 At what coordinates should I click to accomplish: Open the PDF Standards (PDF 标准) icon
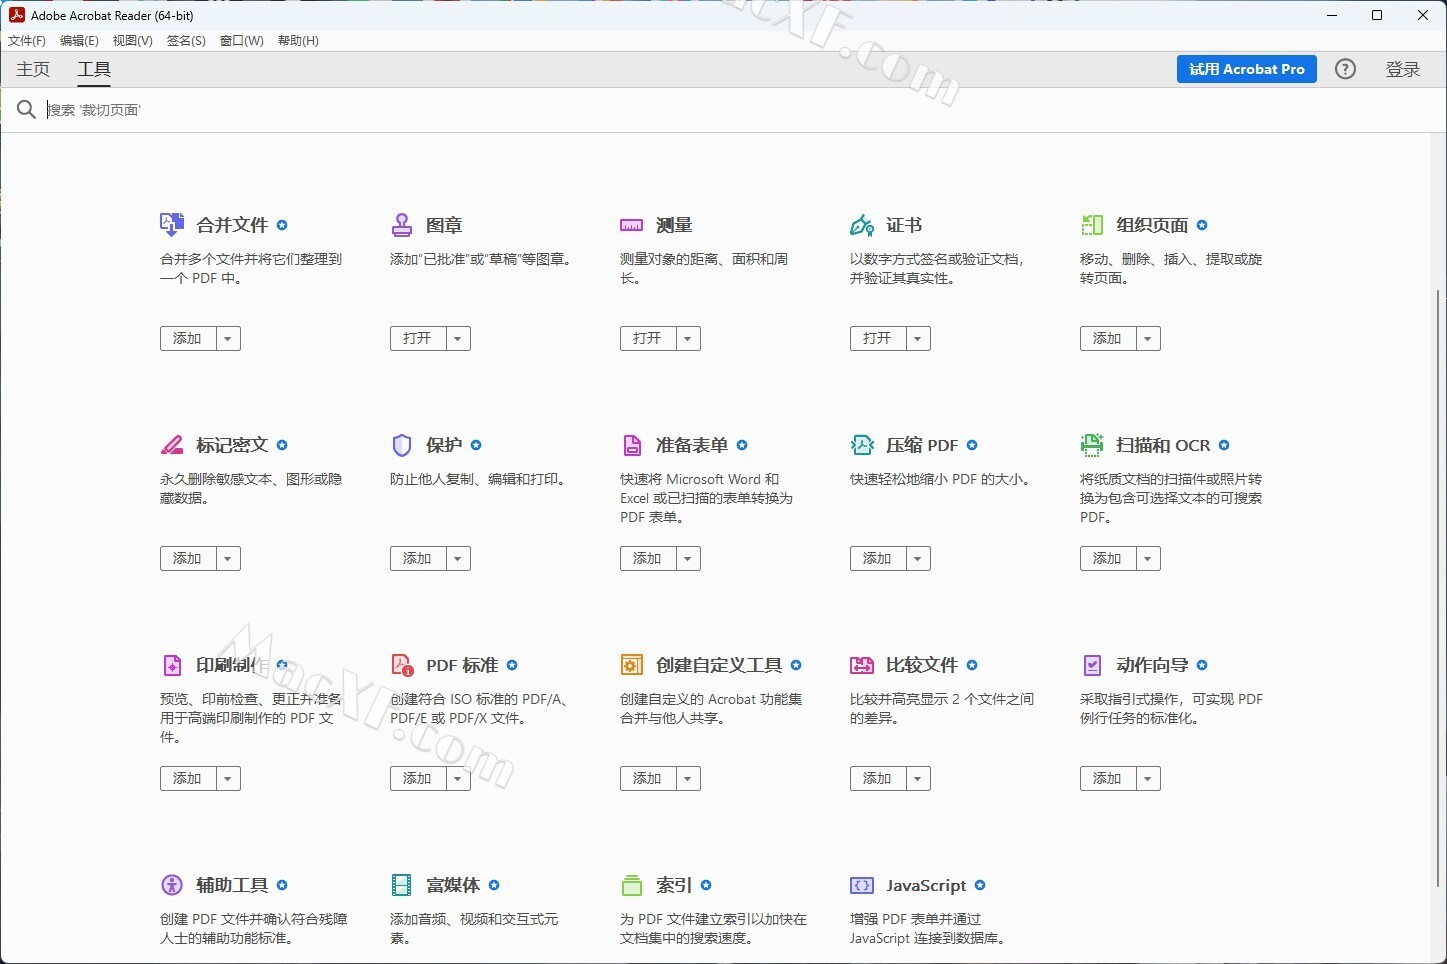[402, 665]
